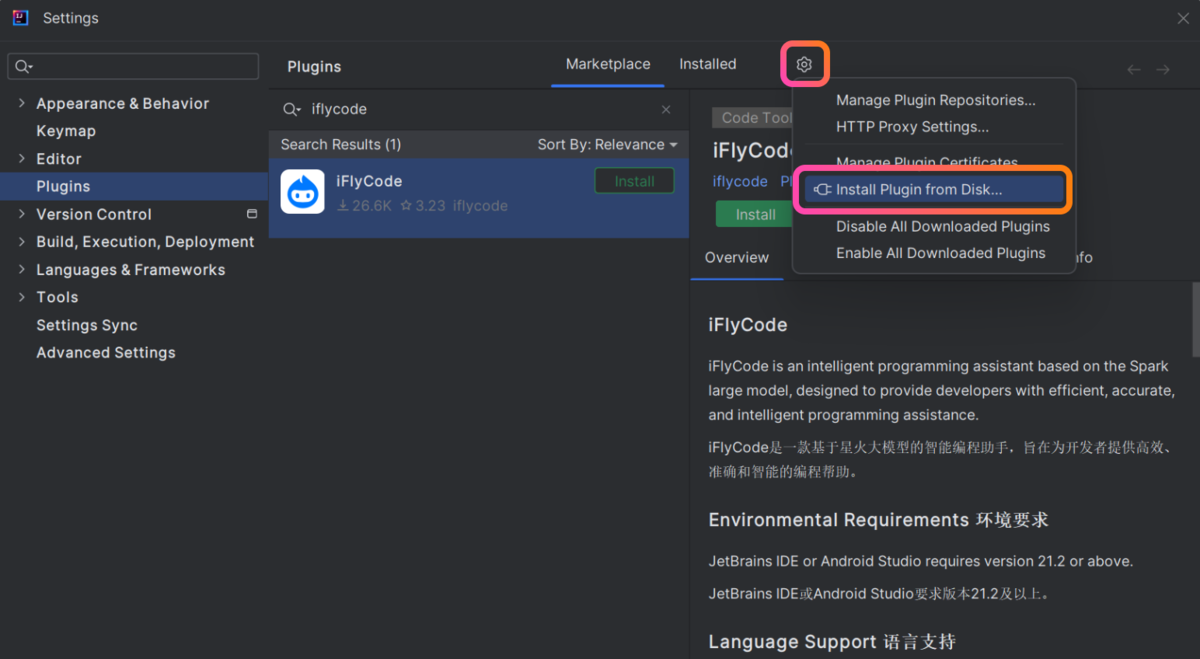Image resolution: width=1200 pixels, height=659 pixels.
Task: Click the Version Control project-level marker icon
Action: 252,214
